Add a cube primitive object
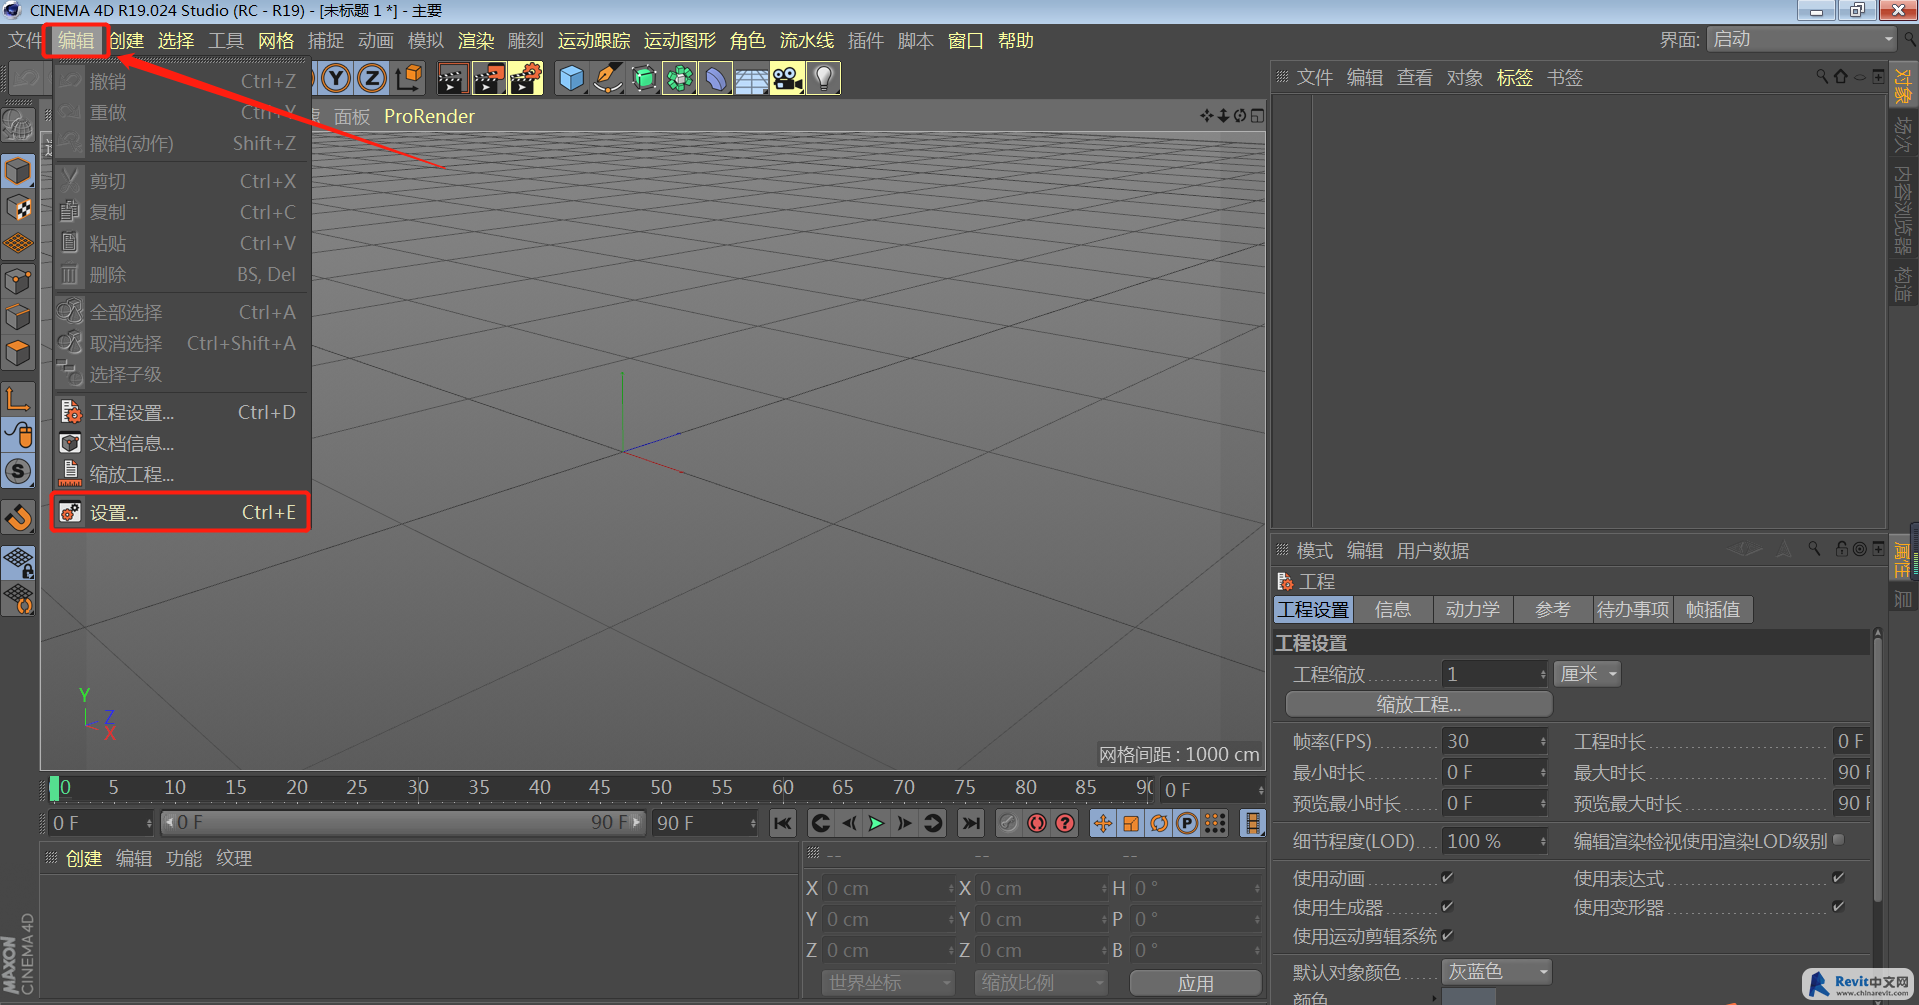1919x1005 pixels. point(572,78)
